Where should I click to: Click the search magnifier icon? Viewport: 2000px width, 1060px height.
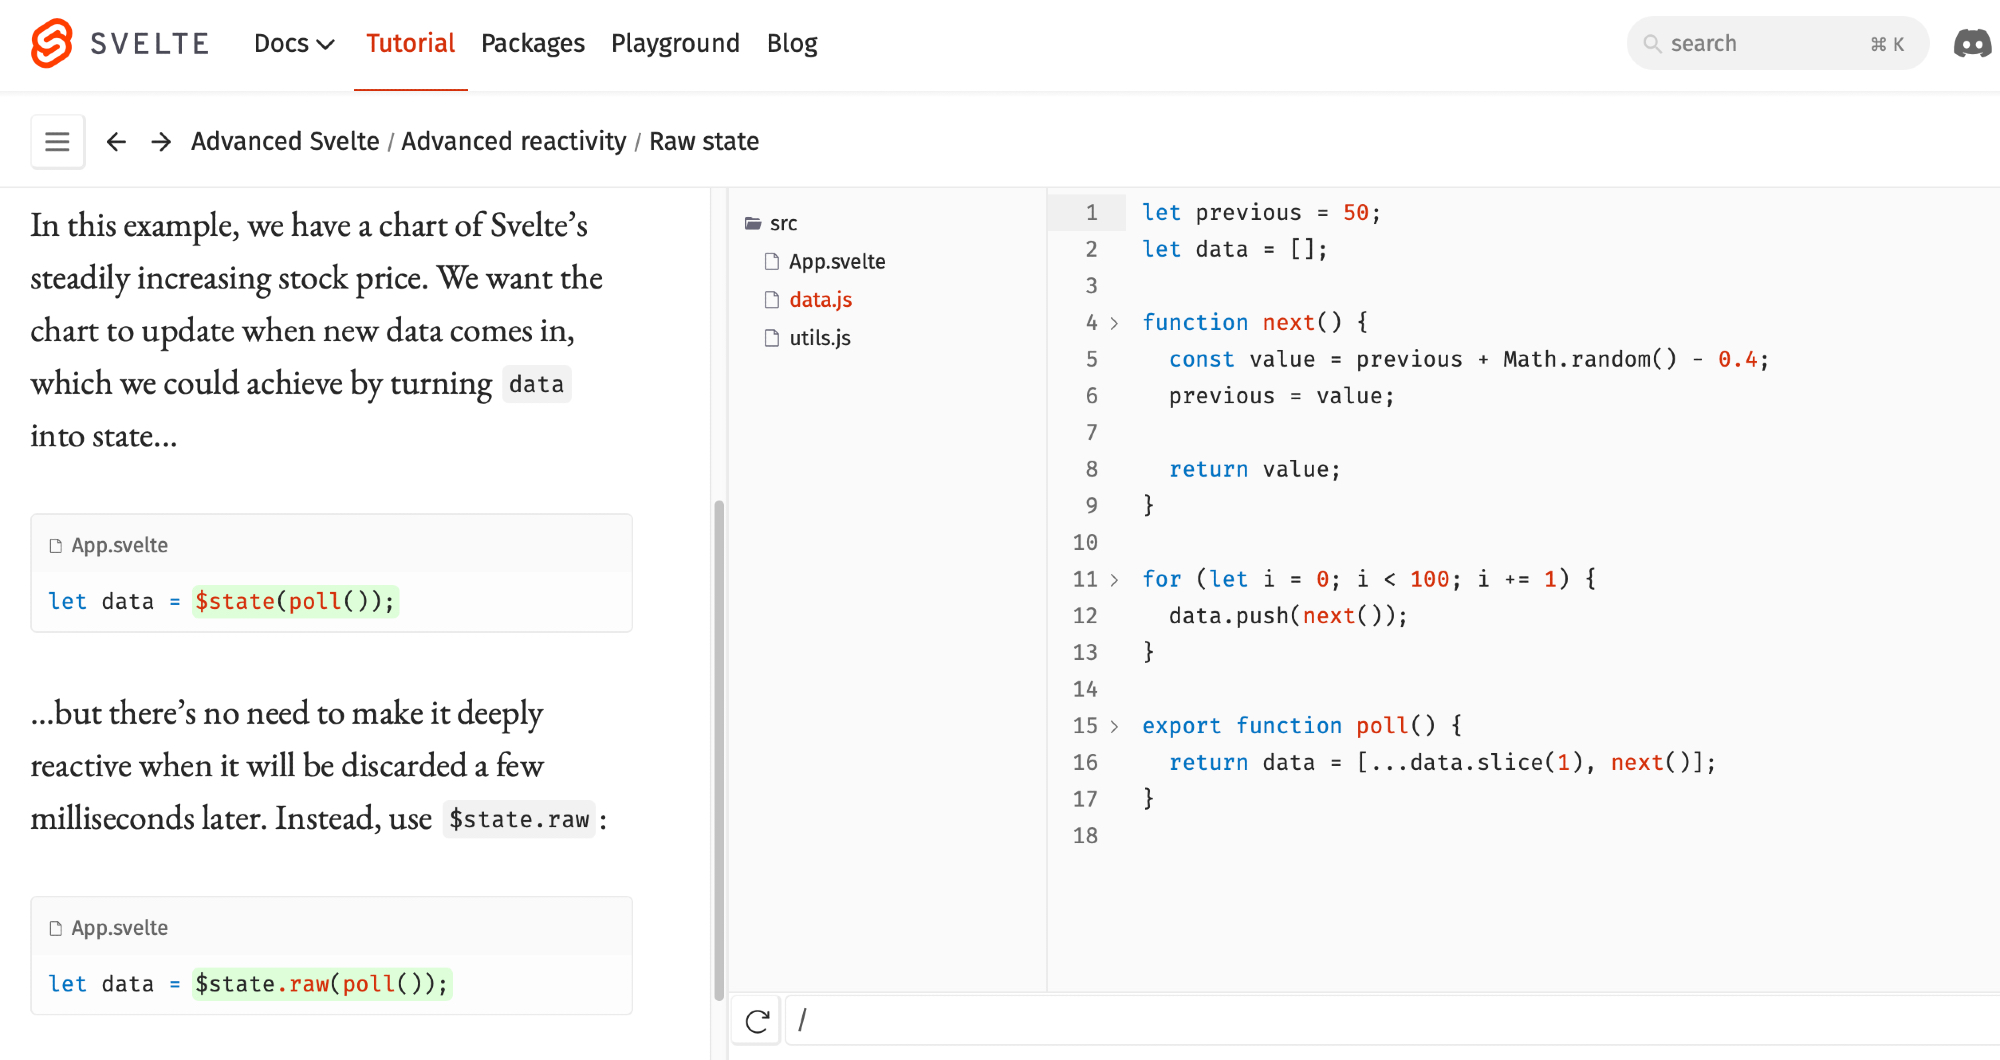pos(1652,44)
